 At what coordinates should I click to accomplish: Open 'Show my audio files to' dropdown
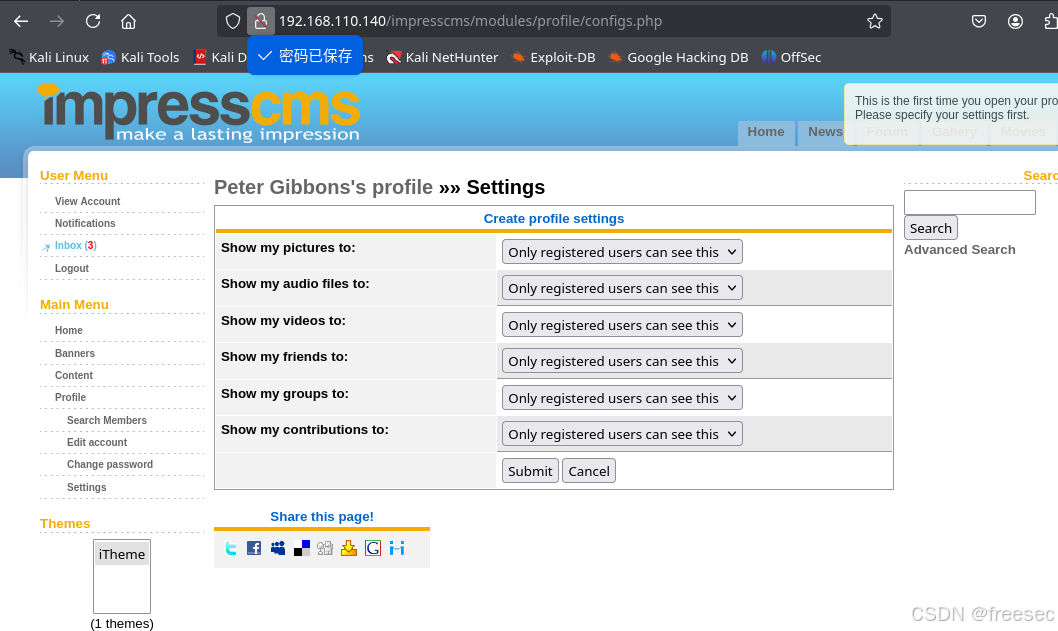[x=621, y=288]
